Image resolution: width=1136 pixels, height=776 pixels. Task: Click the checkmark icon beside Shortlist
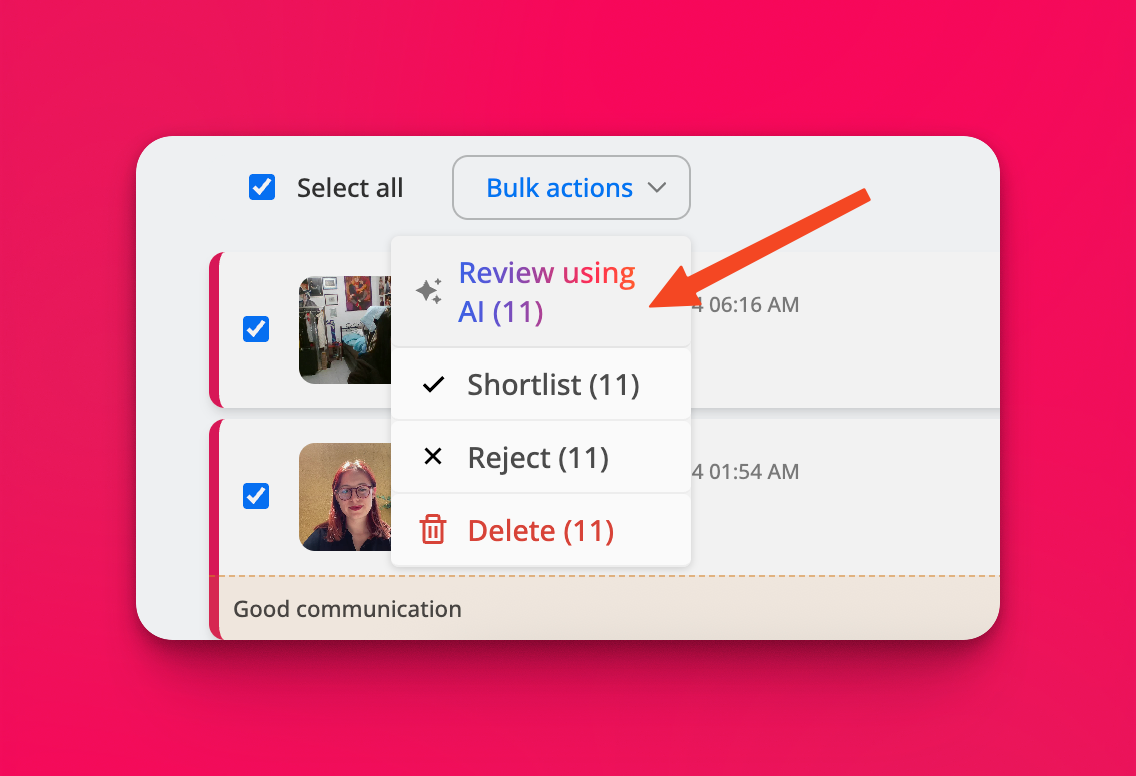(433, 385)
